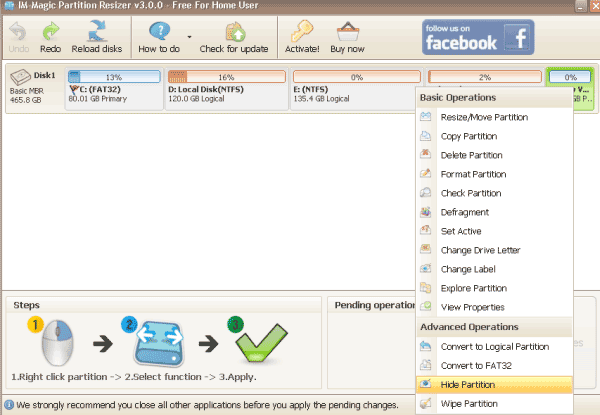The height and width of the screenshot is (415, 600).
Task: Click the Change Drive Letter icon
Action: [x=426, y=249]
